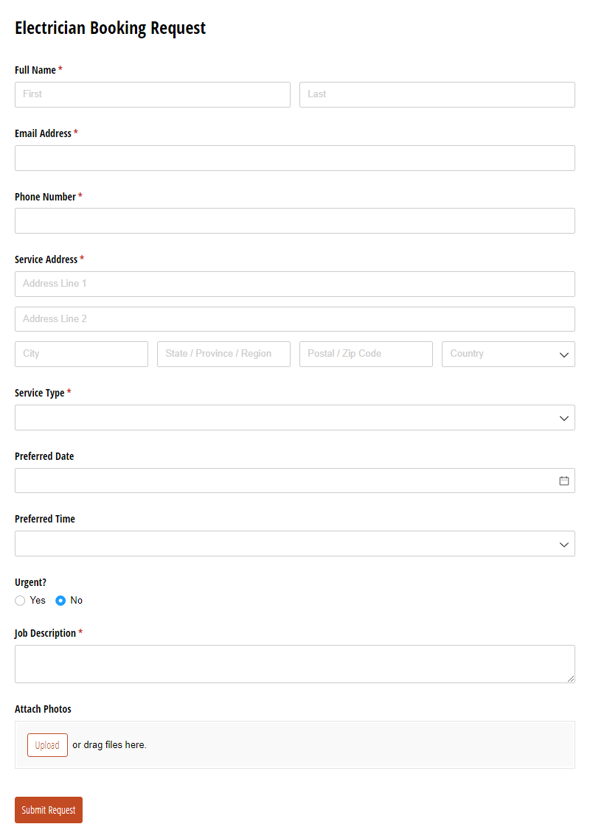The image size is (590, 838).
Task: Click into the Email Address field
Action: [295, 158]
